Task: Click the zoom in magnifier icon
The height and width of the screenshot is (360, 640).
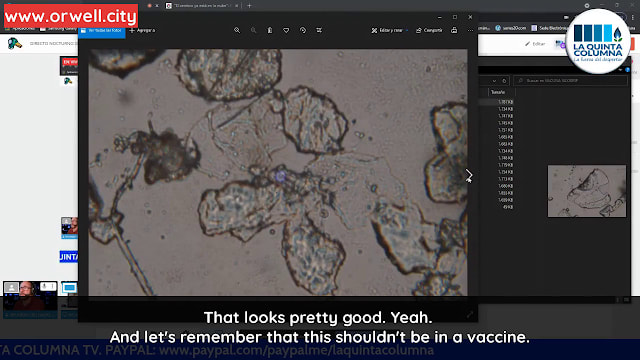Action: 237,30
